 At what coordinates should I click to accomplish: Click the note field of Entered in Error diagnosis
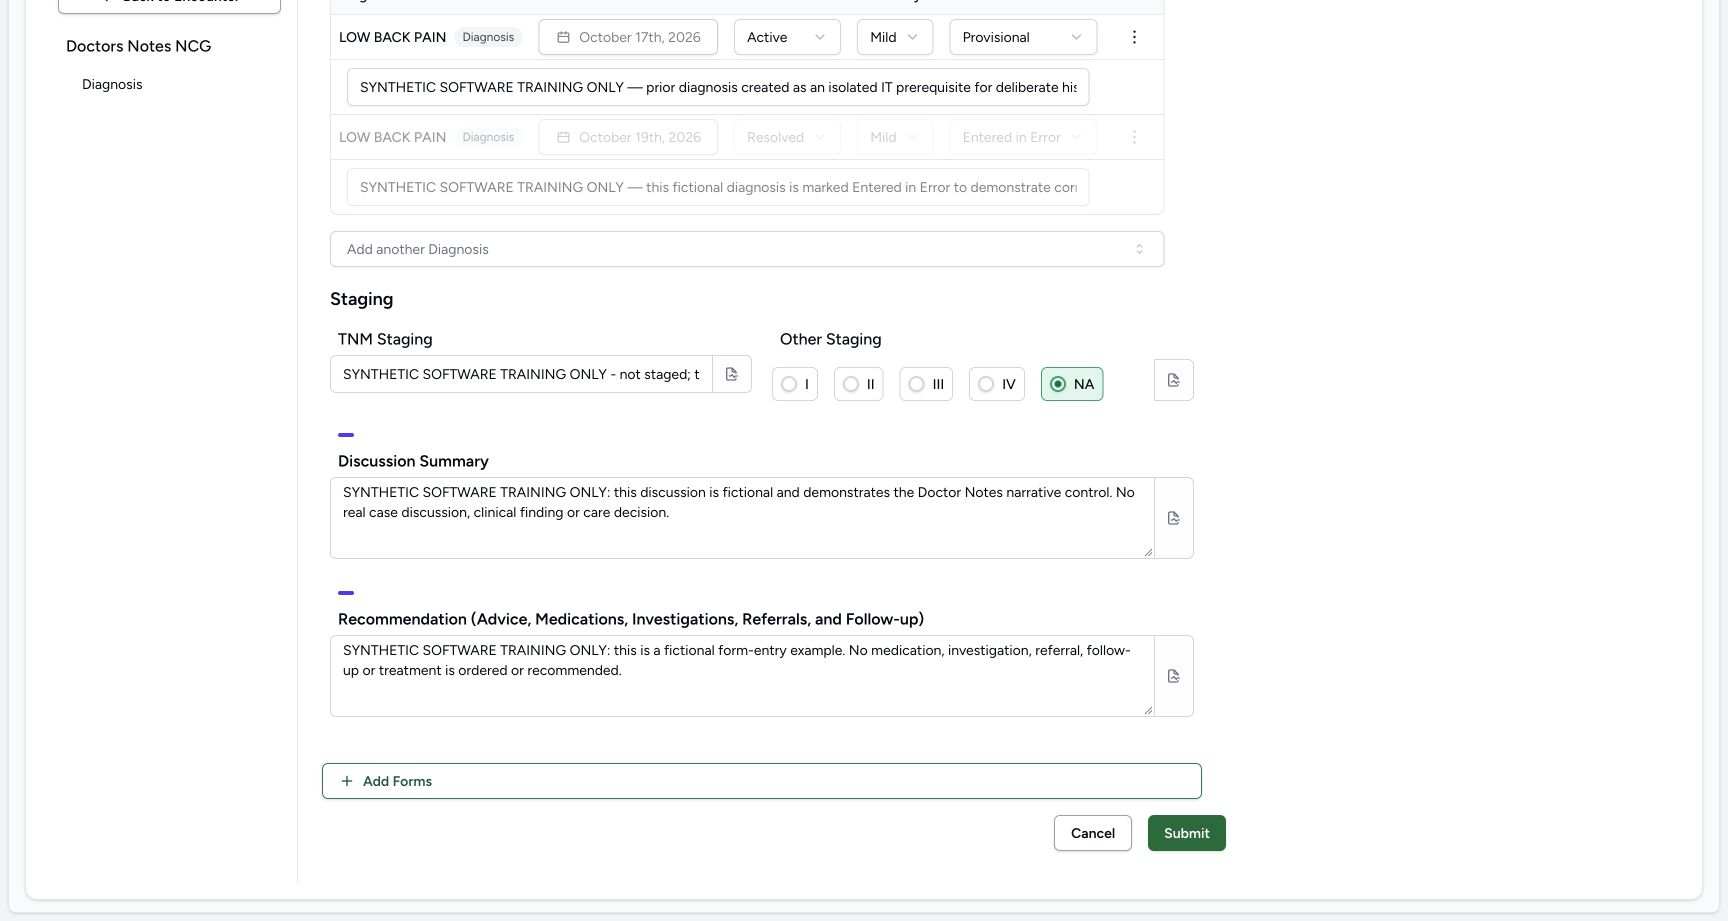click(718, 187)
